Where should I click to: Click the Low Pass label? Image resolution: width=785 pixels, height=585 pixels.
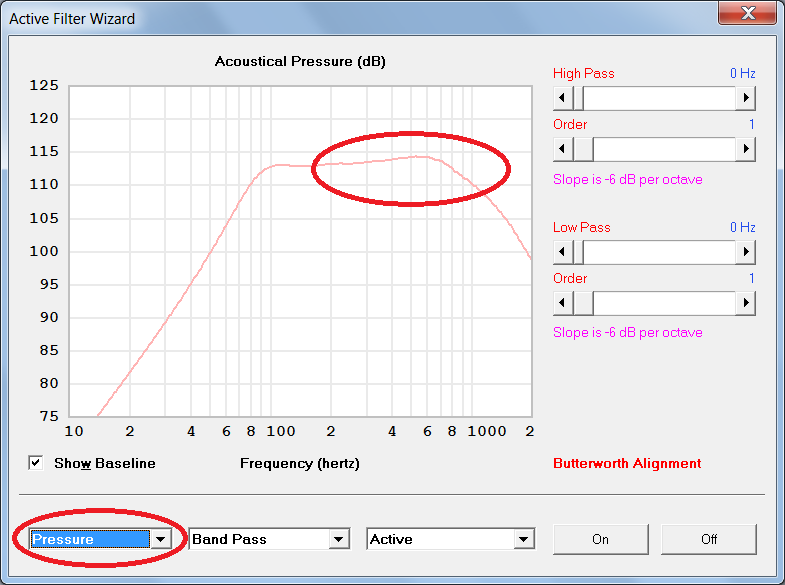point(582,227)
